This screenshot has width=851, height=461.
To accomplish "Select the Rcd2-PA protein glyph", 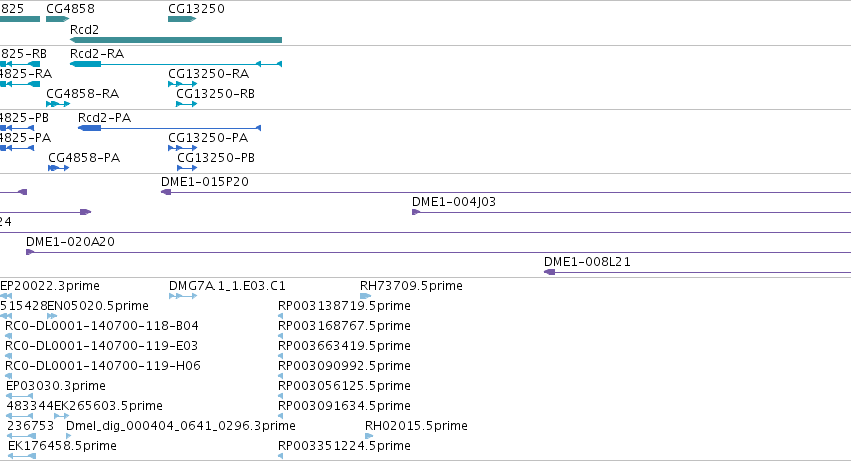I will click(x=169, y=128).
